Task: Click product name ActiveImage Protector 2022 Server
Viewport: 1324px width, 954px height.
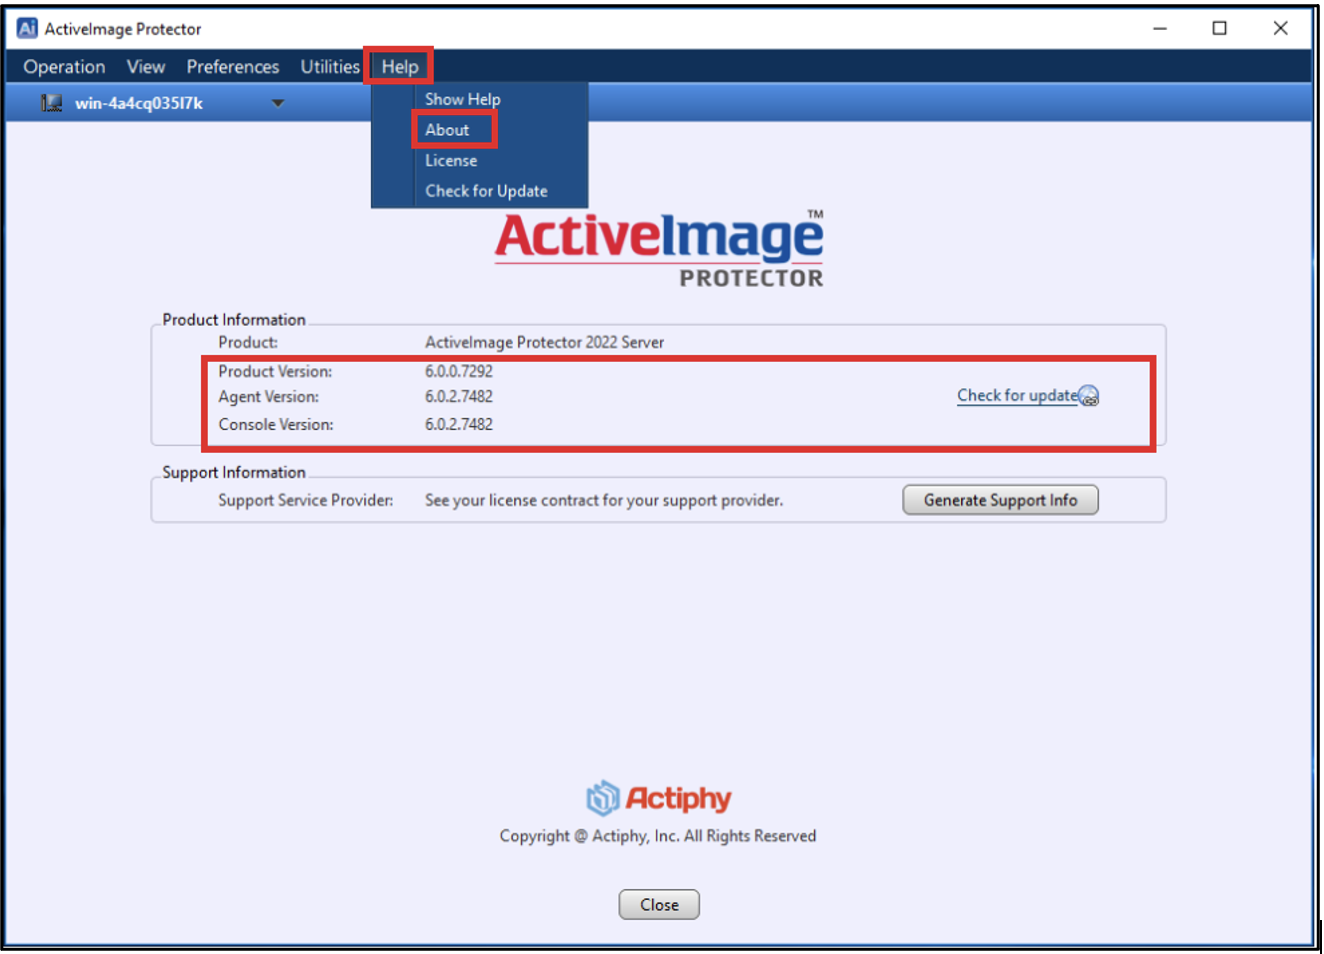Action: click(x=544, y=342)
